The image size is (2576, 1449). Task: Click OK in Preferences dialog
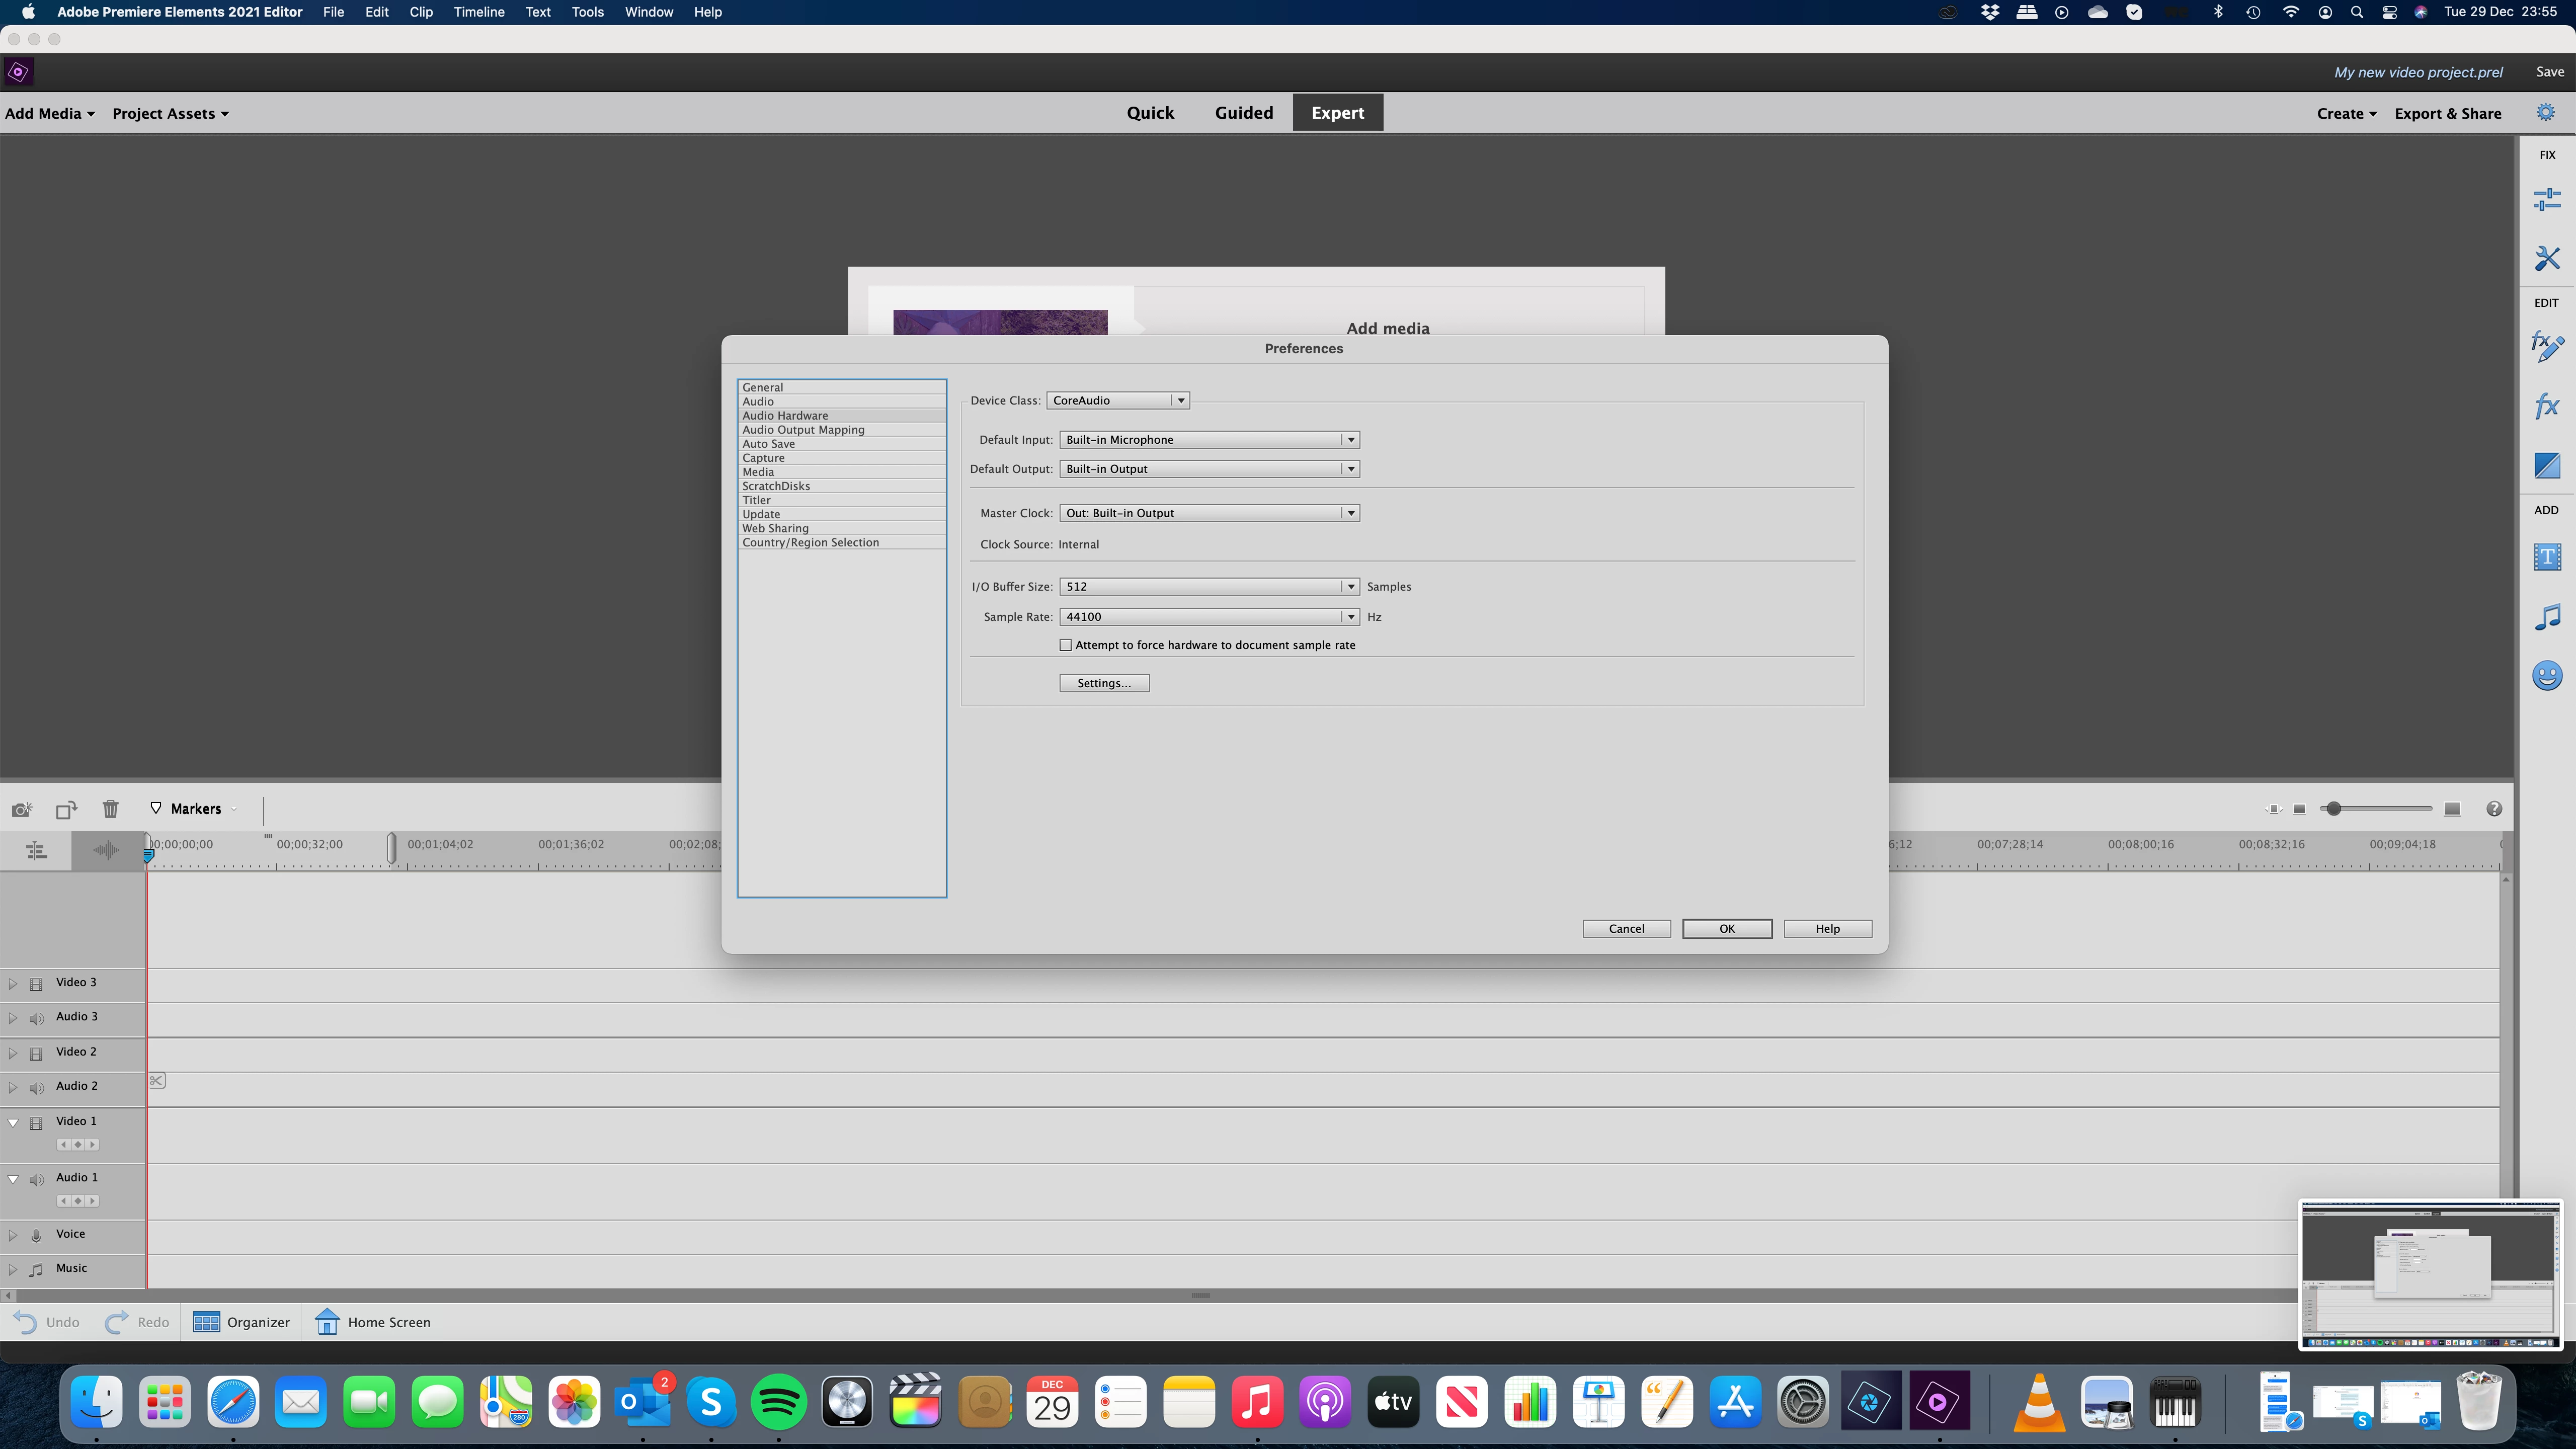coord(1726,929)
